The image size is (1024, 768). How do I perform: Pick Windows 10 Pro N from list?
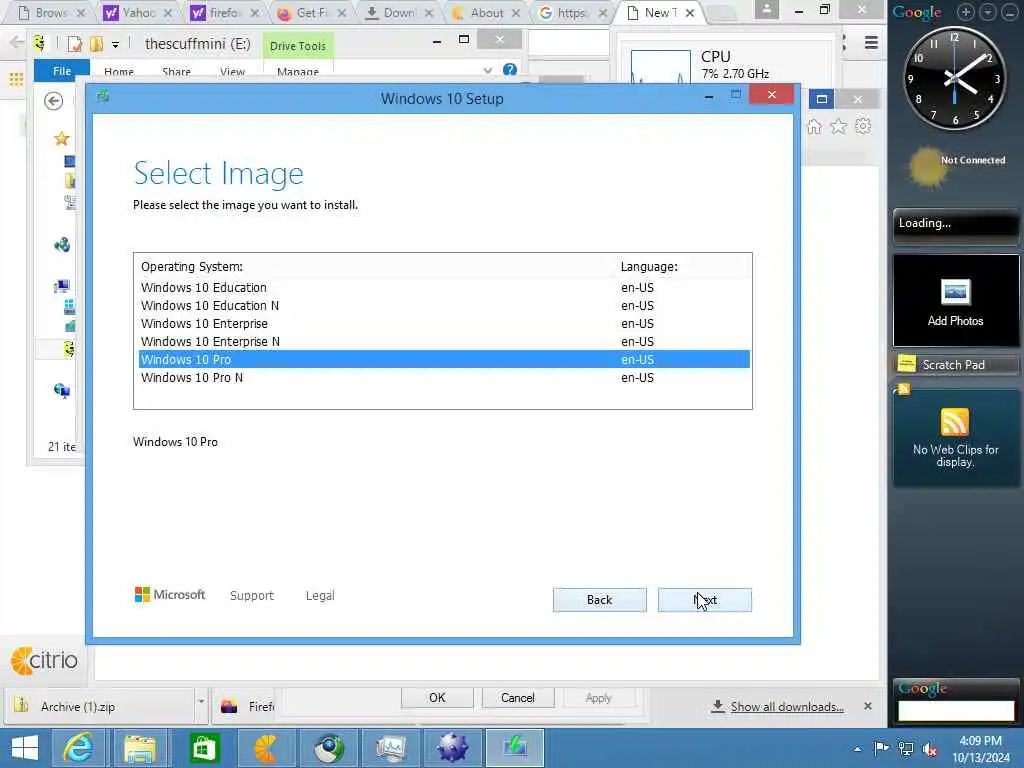pyautogui.click(x=444, y=377)
